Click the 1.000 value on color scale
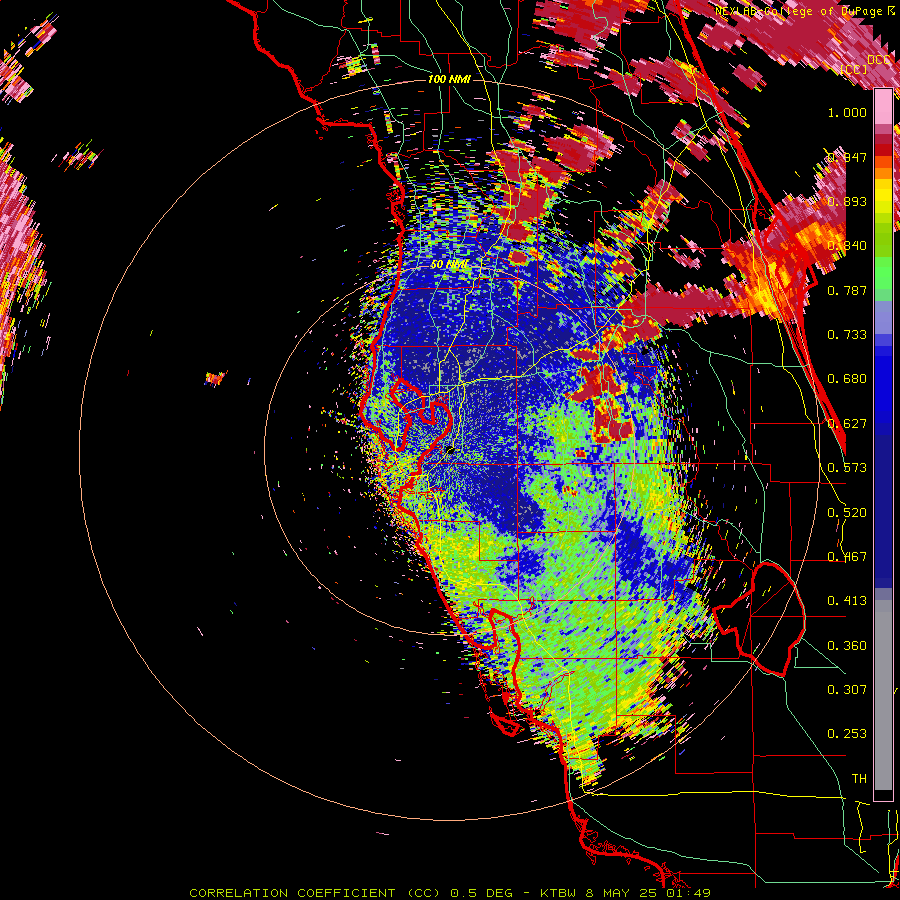Viewport: 900px width, 900px height. pos(847,112)
